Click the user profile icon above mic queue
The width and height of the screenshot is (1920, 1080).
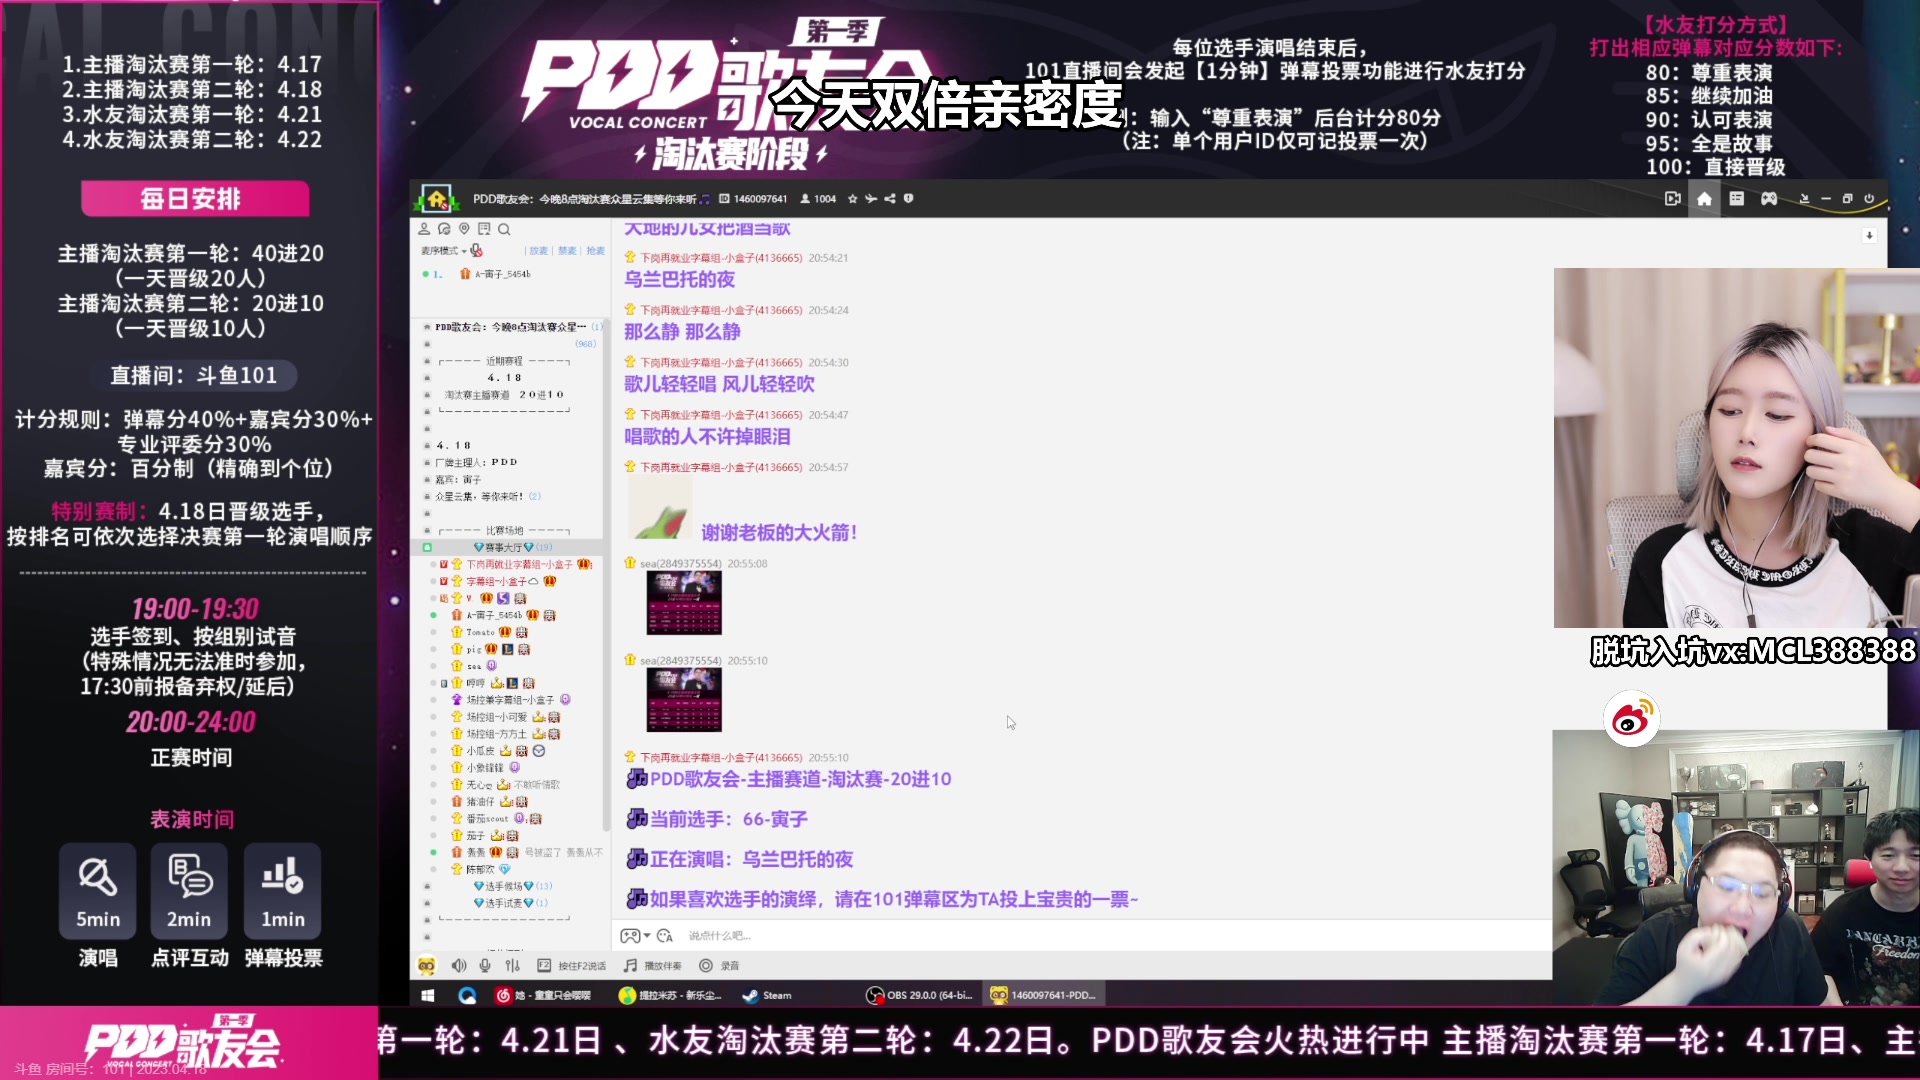424,229
